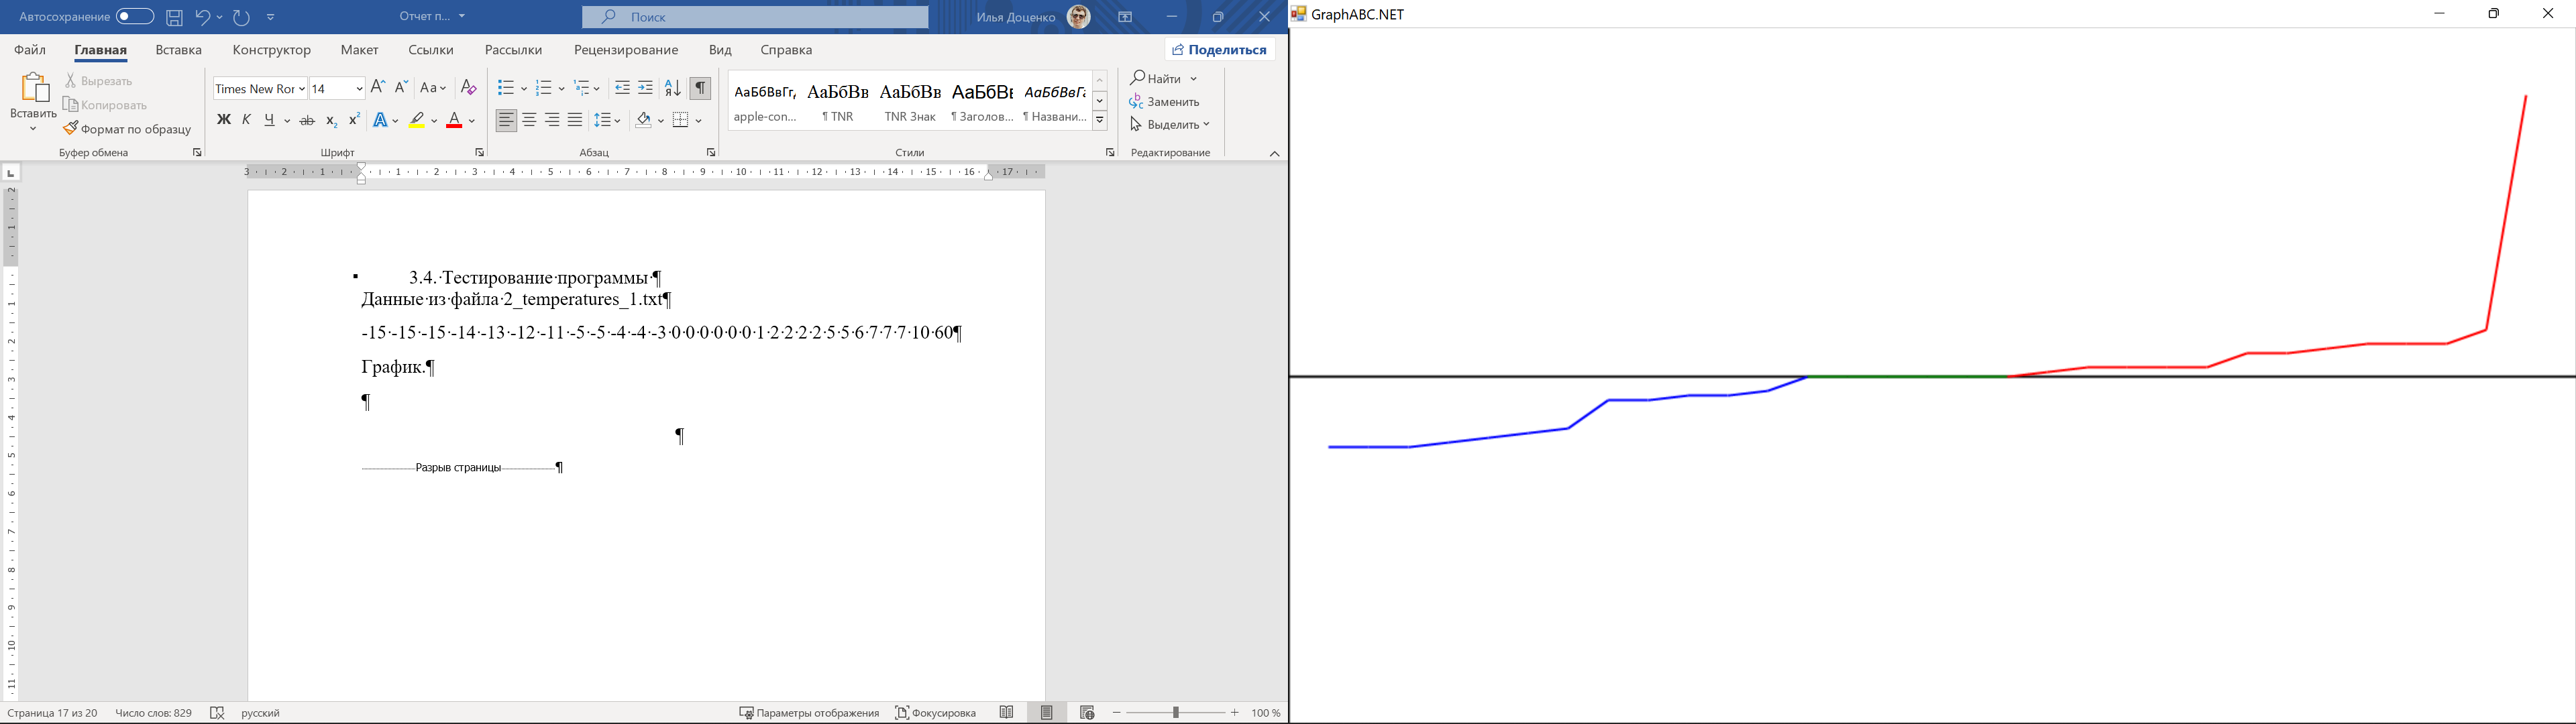Screen dimensions: 2576x724
Task: Apply the yellow text highlight color
Action: 417,120
